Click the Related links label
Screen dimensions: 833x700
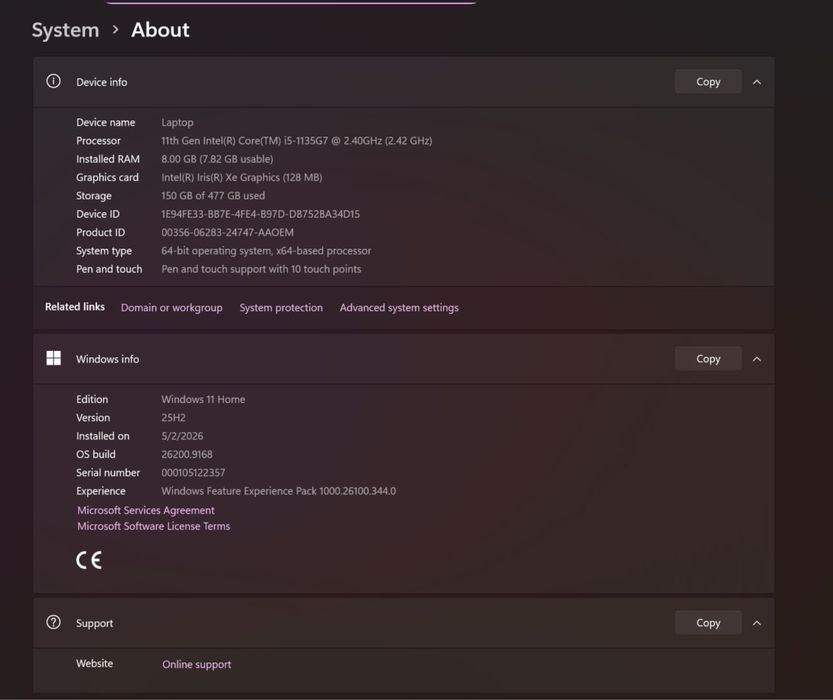tap(75, 306)
